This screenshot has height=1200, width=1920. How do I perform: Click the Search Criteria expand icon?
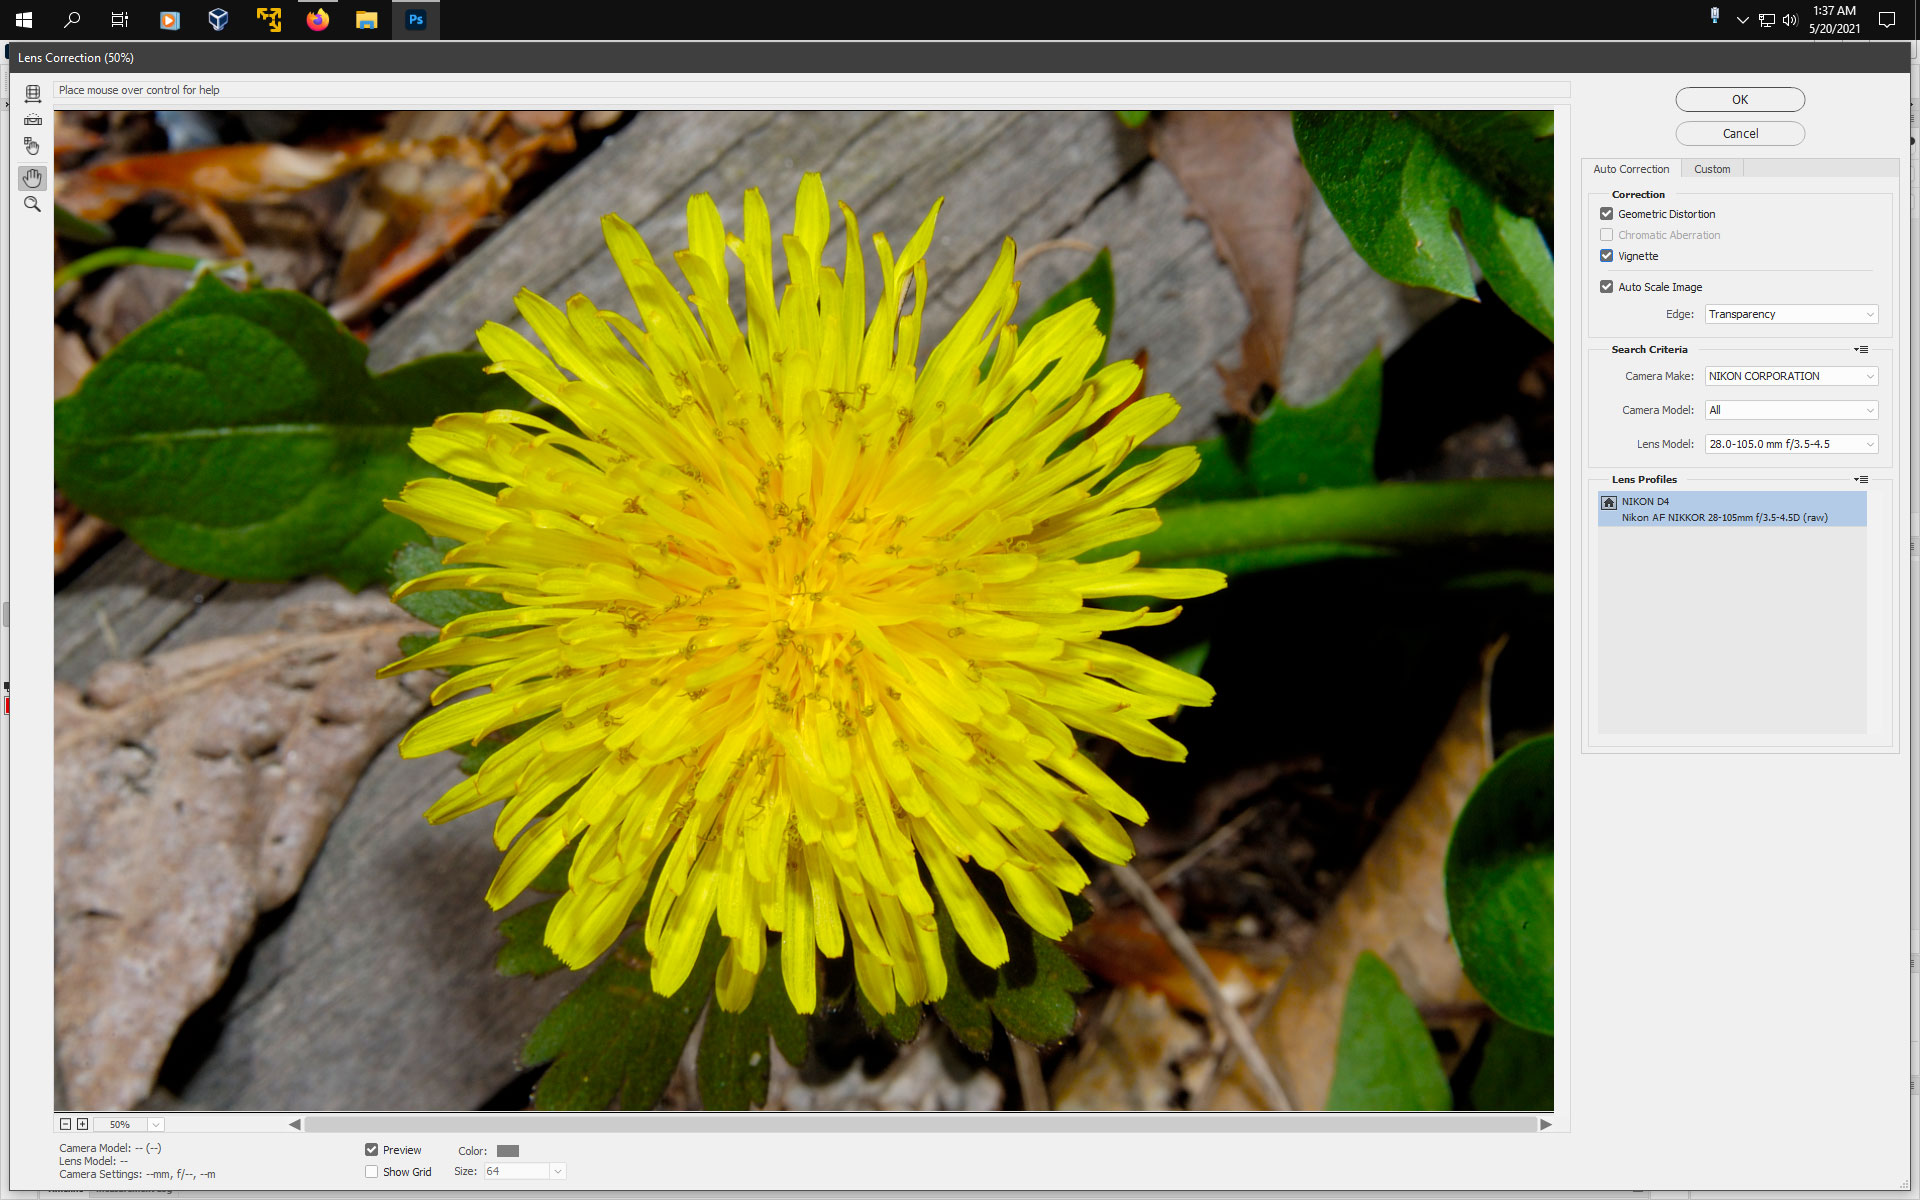pyautogui.click(x=1861, y=350)
